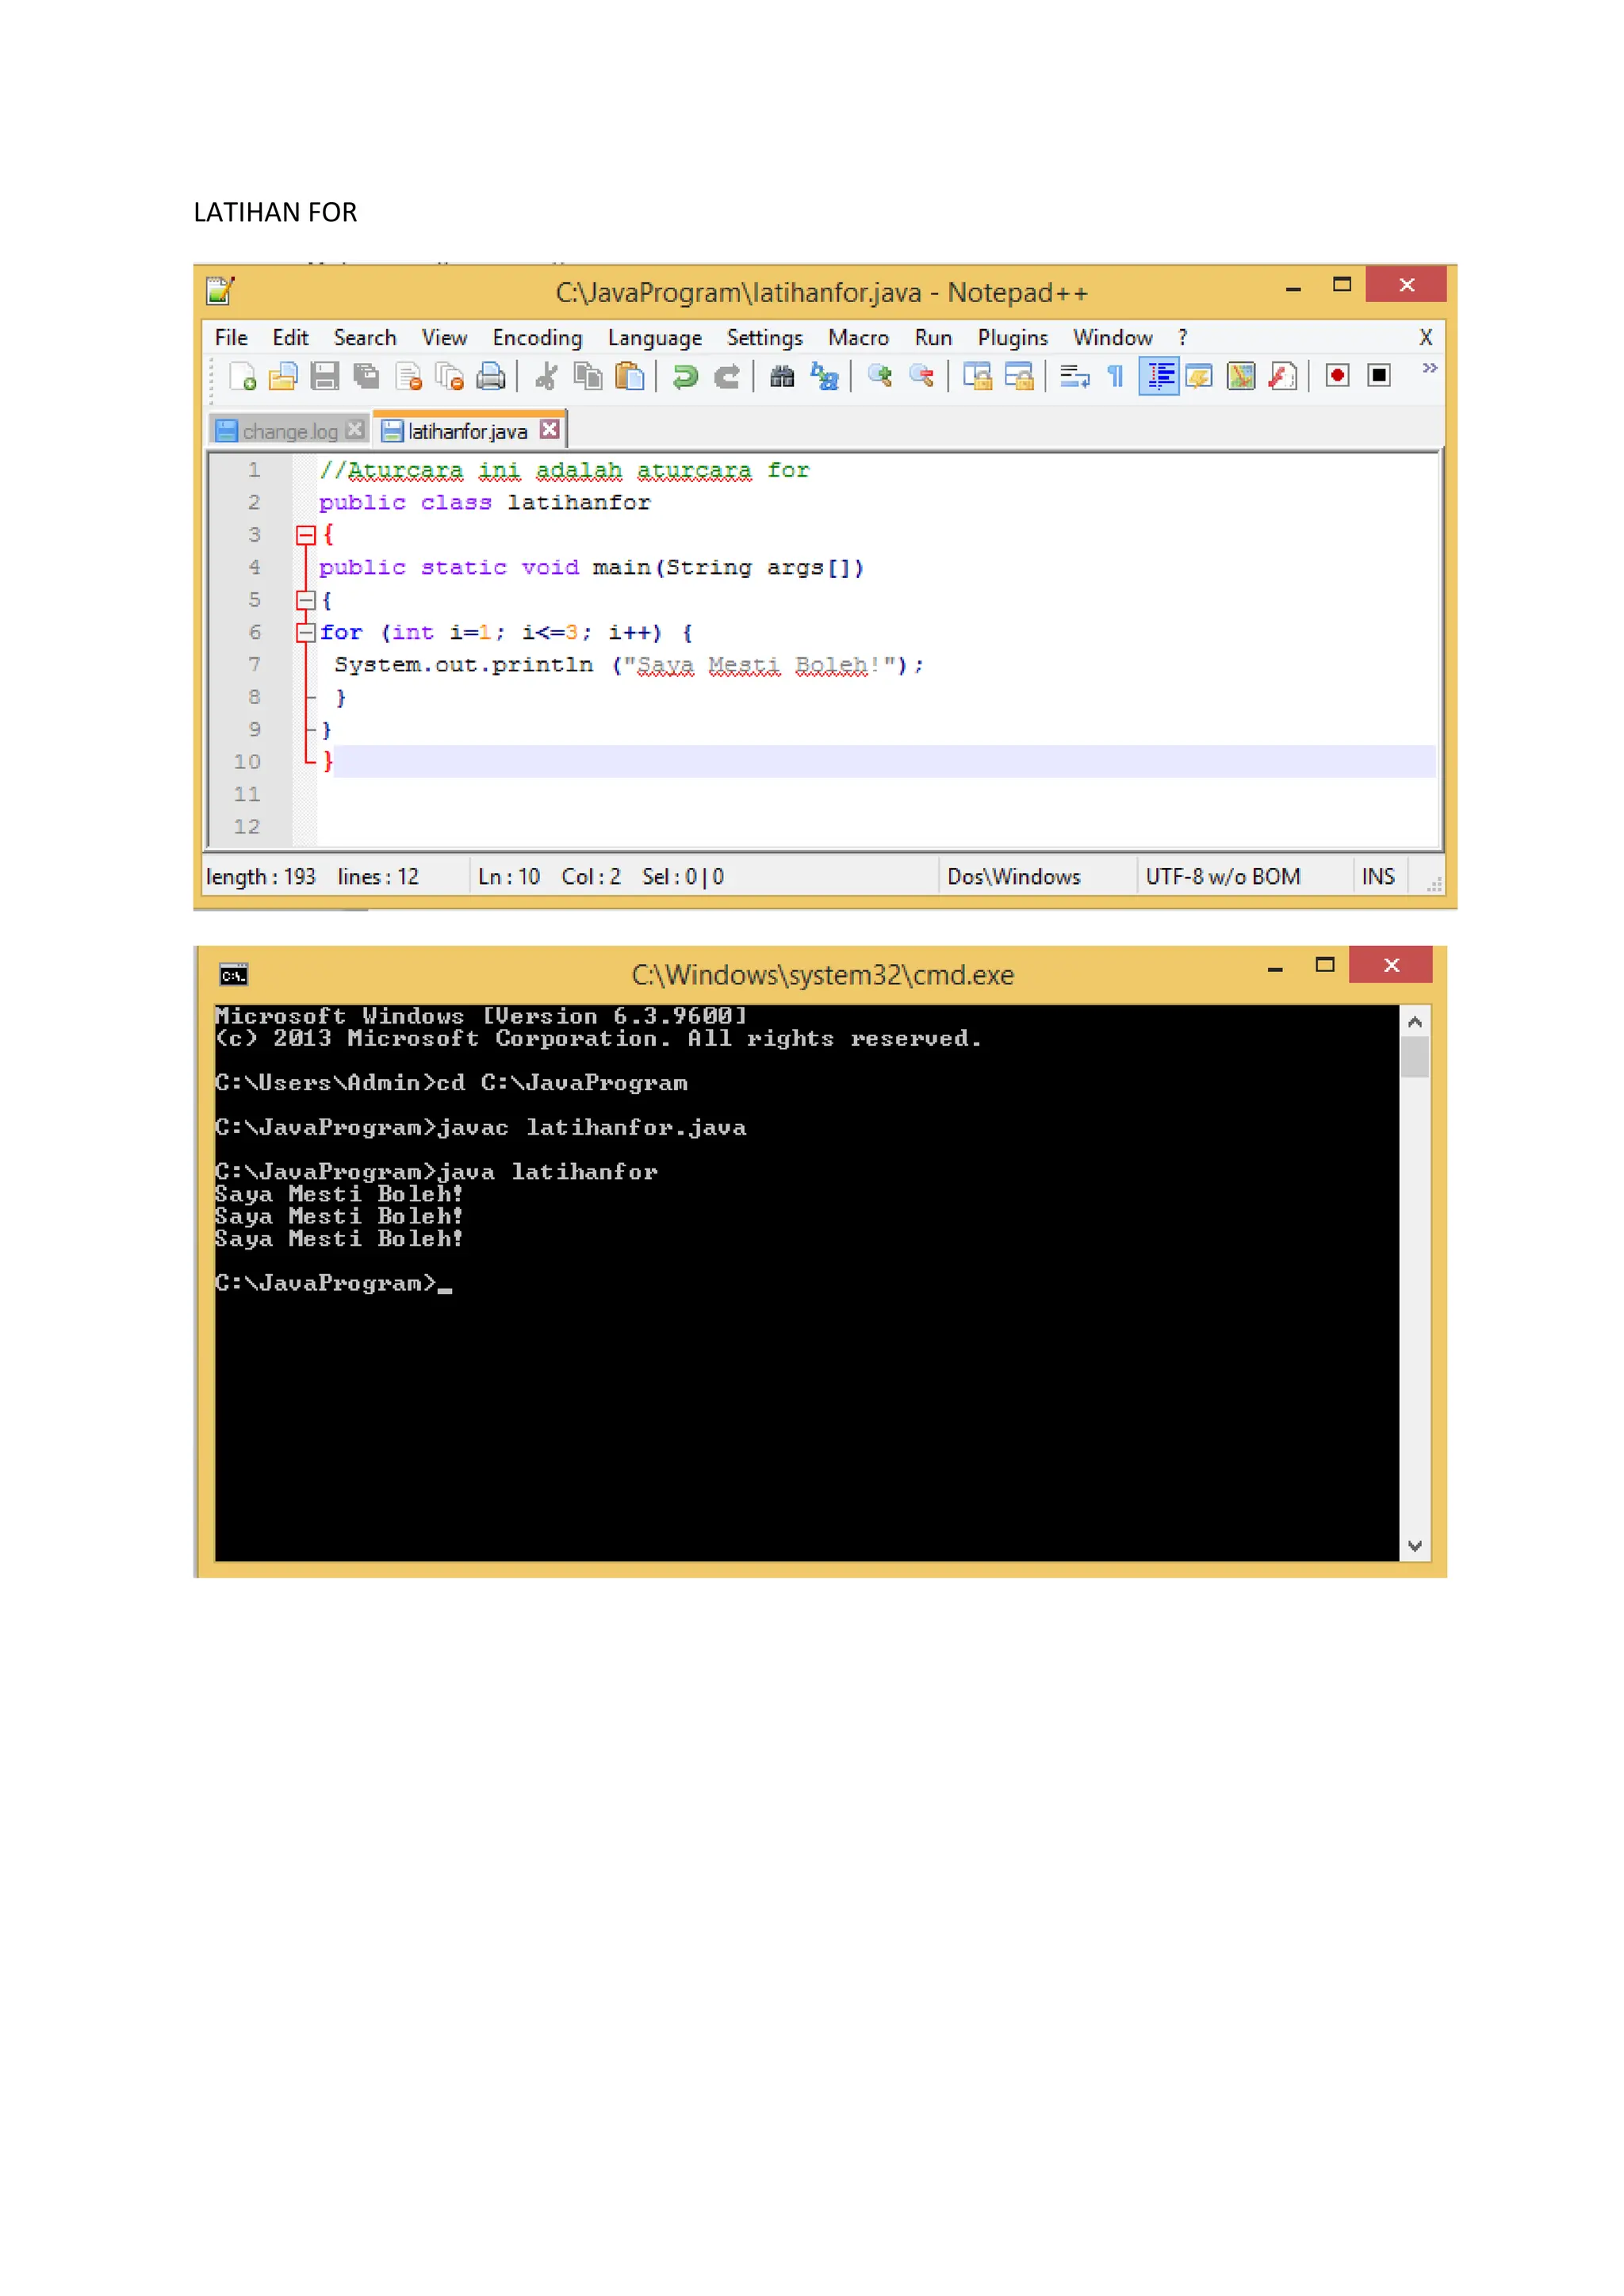The width and height of the screenshot is (1624, 2296).
Task: Click the Save icon in toolbar
Action: (324, 376)
